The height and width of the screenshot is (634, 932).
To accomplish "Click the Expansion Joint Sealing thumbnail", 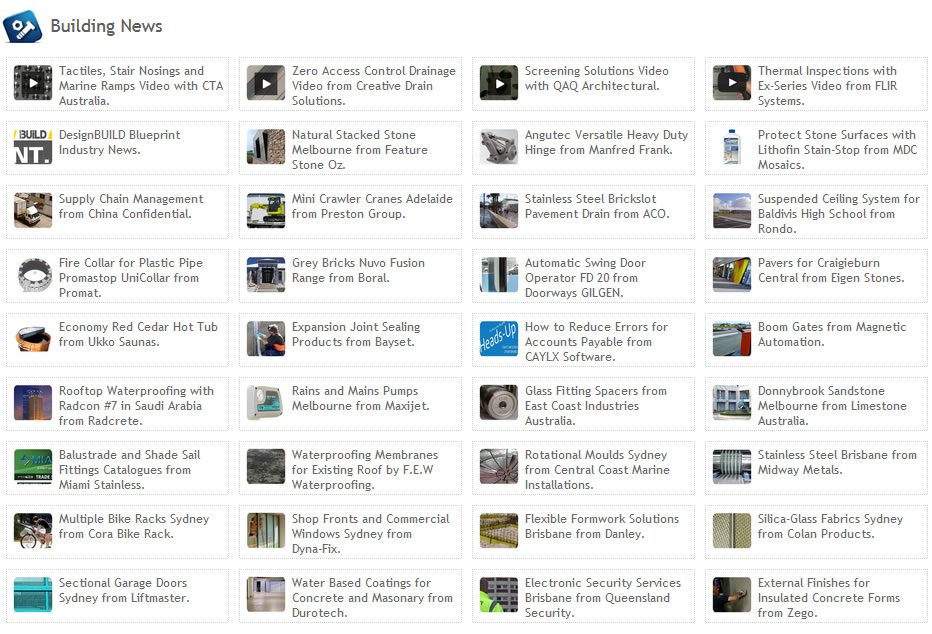I will click(266, 339).
